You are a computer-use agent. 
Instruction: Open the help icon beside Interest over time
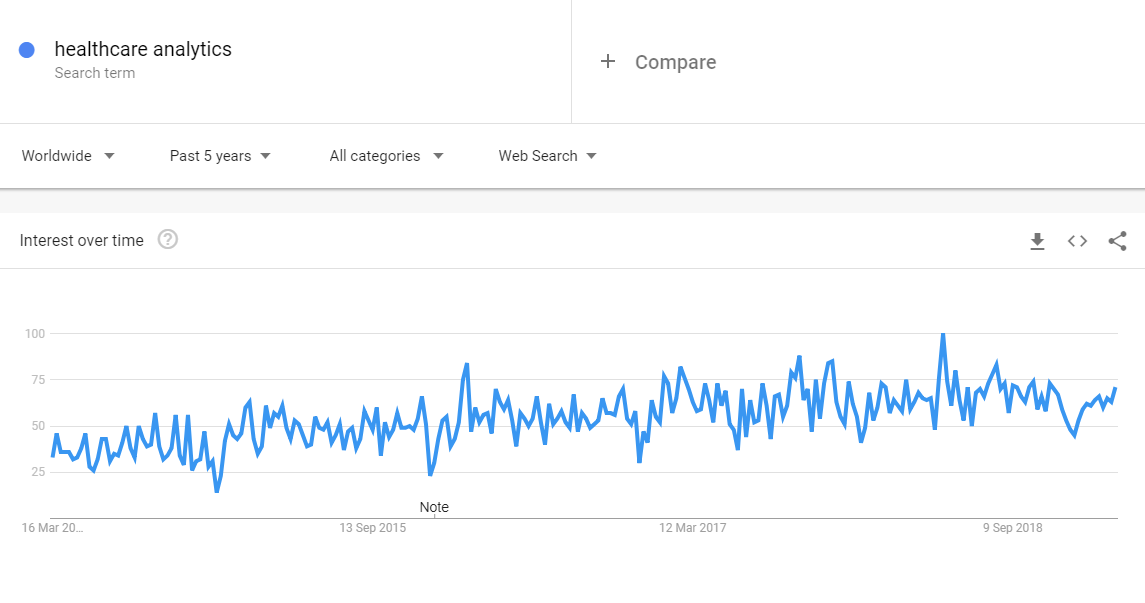click(168, 239)
